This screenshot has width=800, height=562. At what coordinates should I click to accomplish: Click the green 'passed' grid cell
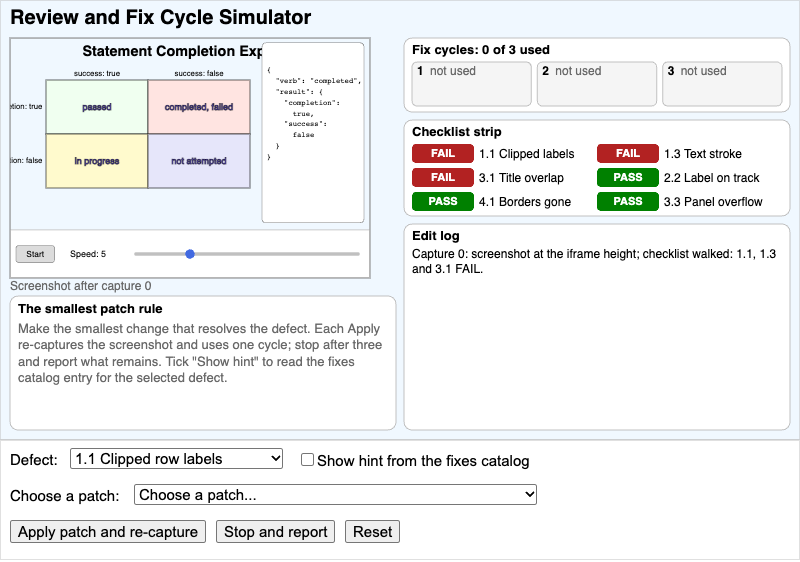(97, 107)
